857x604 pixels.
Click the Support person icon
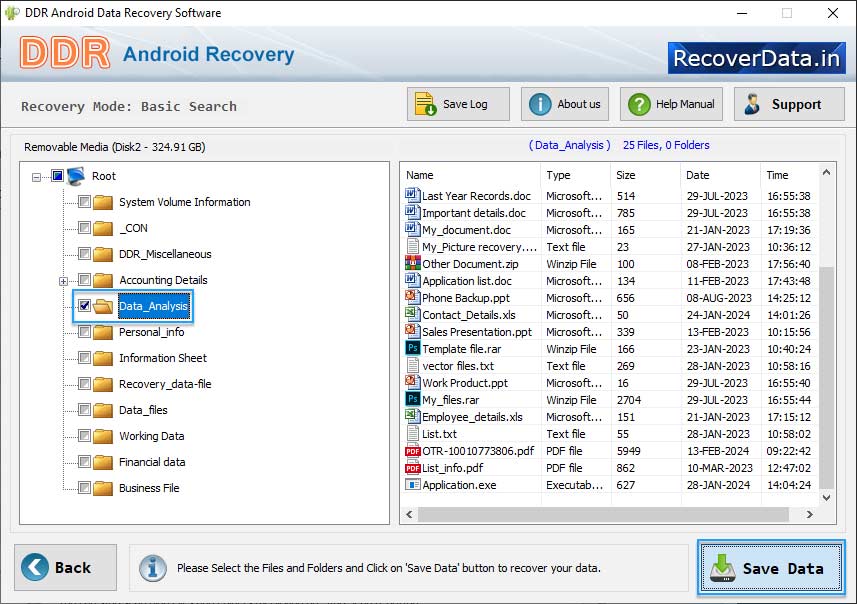coord(752,104)
